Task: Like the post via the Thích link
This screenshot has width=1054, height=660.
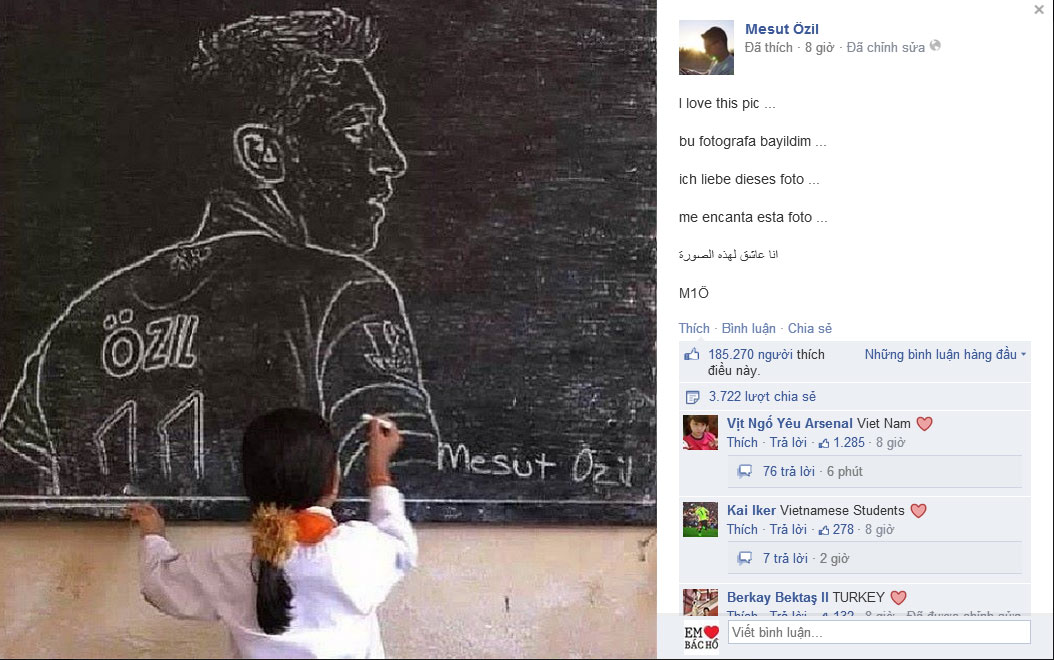Action: (x=694, y=328)
